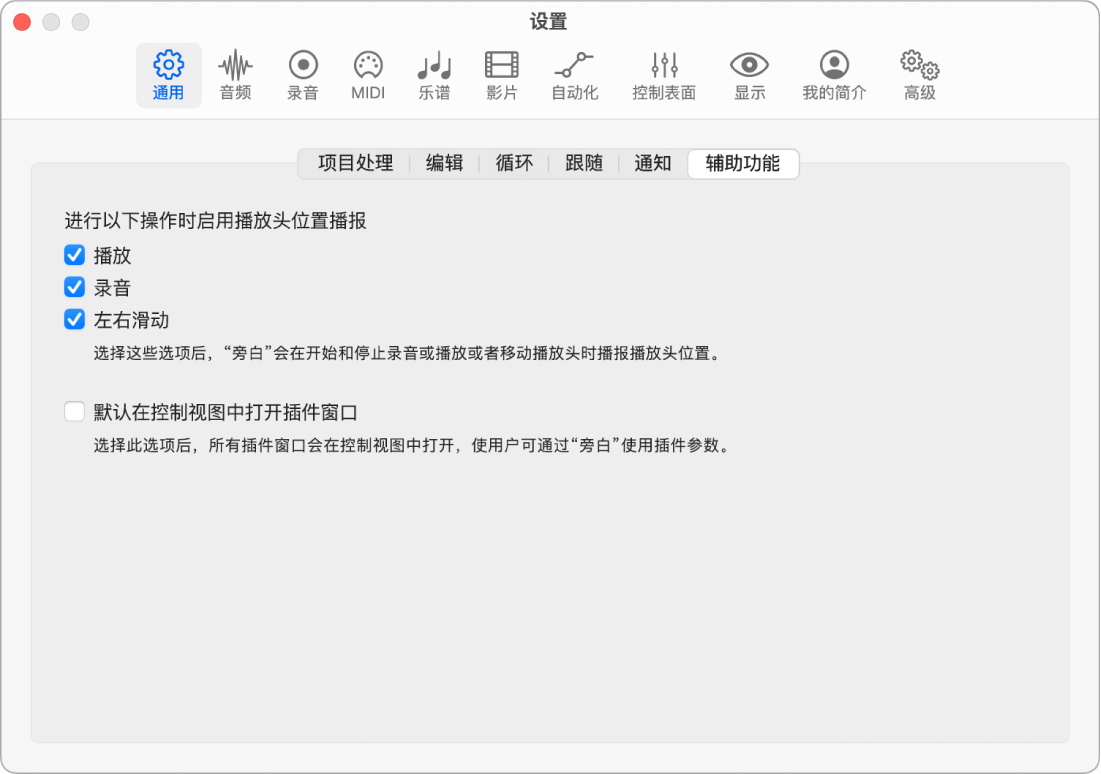Open the 显示 display settings pane
The height and width of the screenshot is (774, 1101).
point(749,75)
